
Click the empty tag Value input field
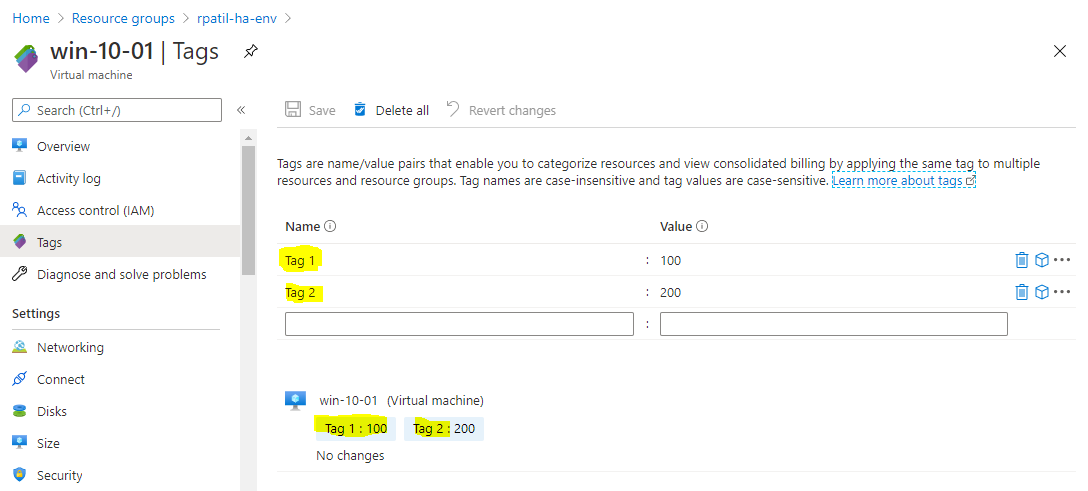coord(833,324)
